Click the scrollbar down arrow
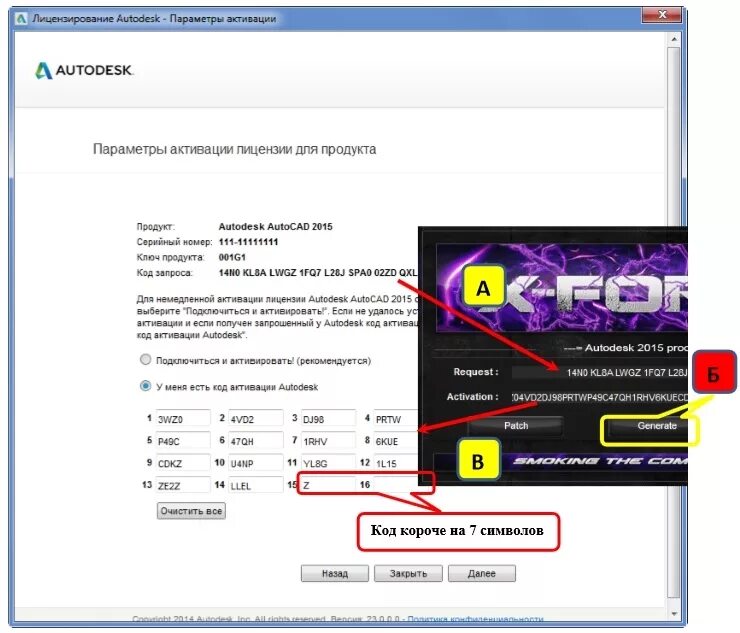 click(x=674, y=614)
